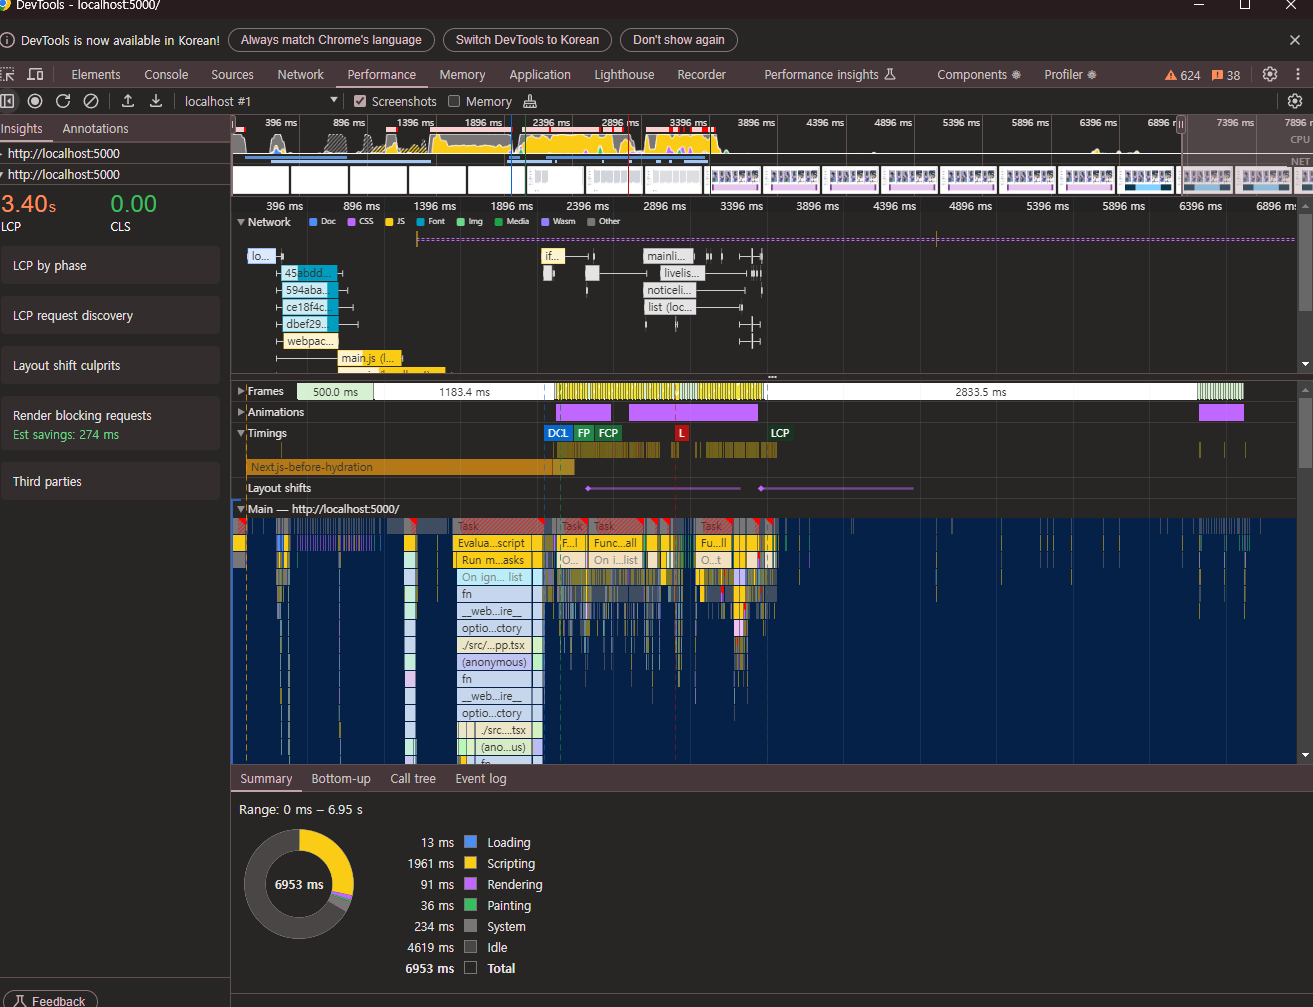Expand the Render blocking requests insight

pos(110,424)
